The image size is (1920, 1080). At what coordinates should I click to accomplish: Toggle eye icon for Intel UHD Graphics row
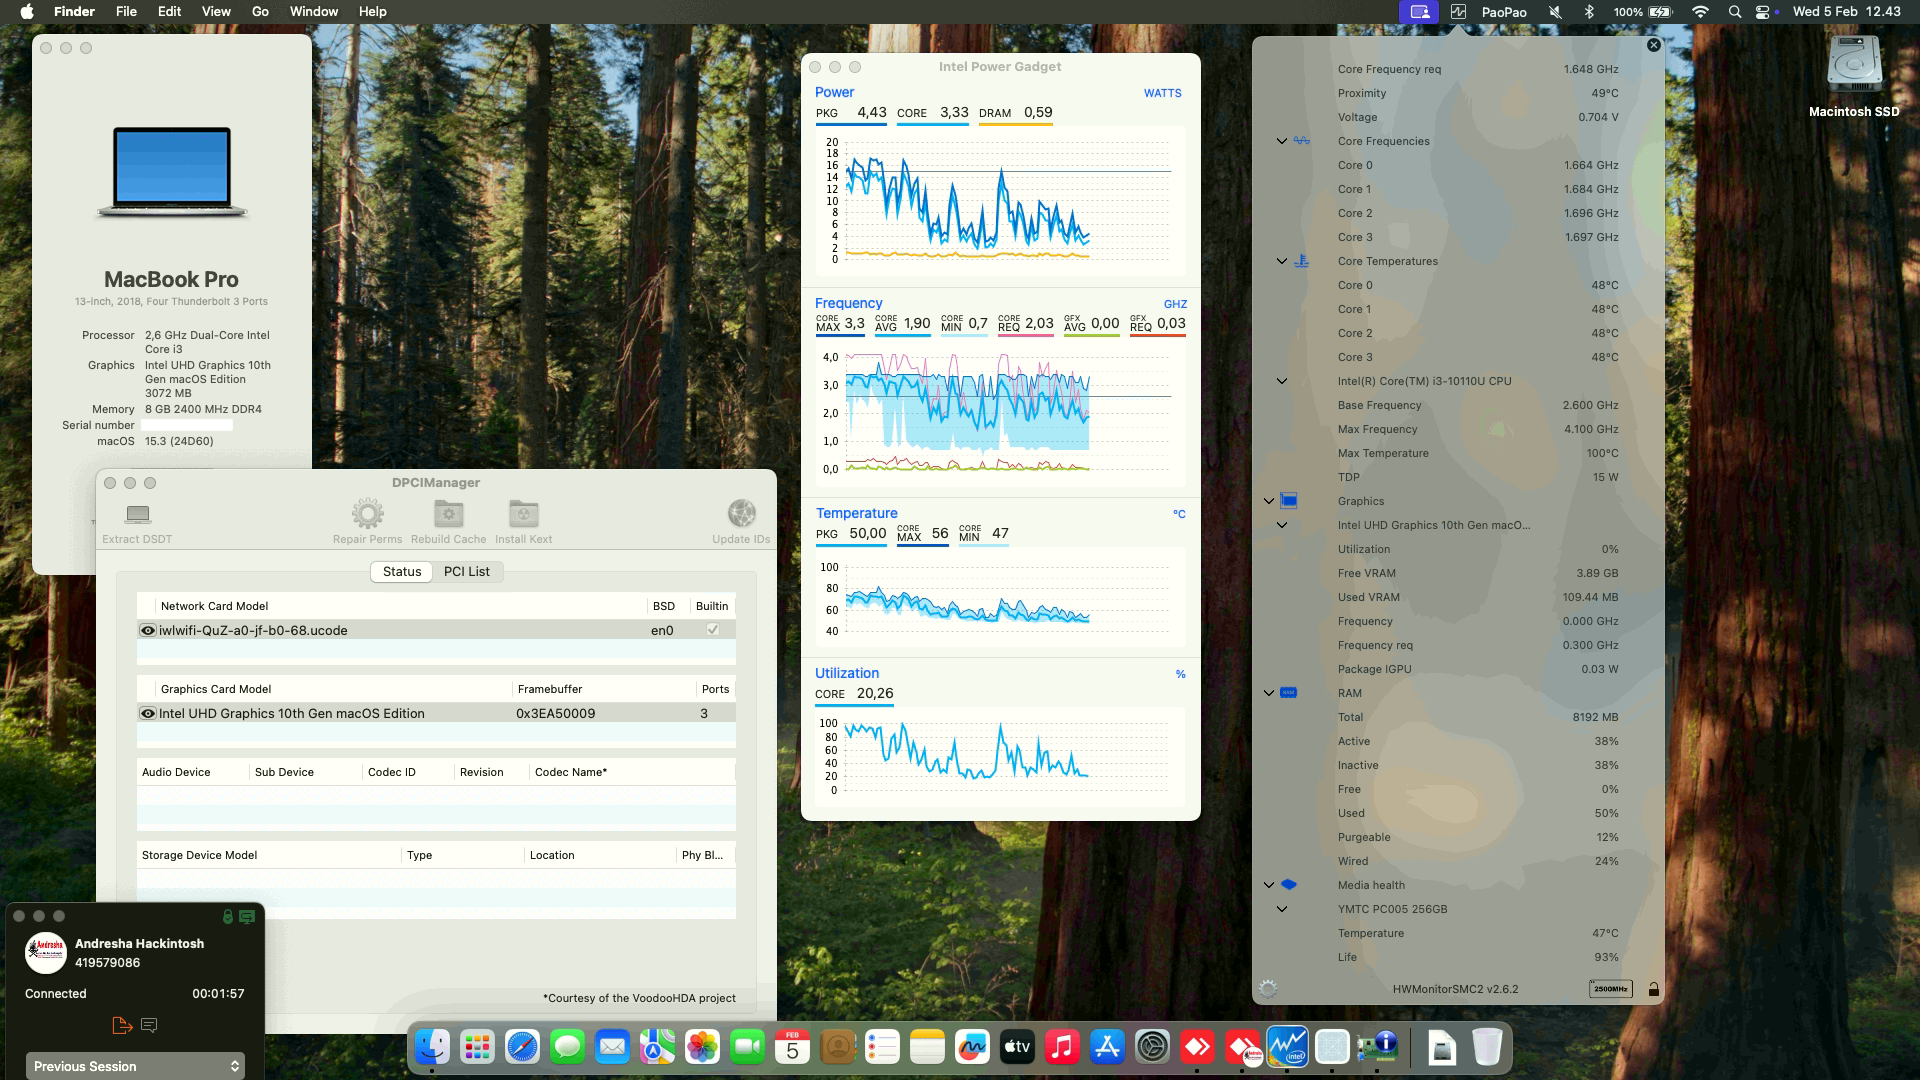pyautogui.click(x=148, y=713)
